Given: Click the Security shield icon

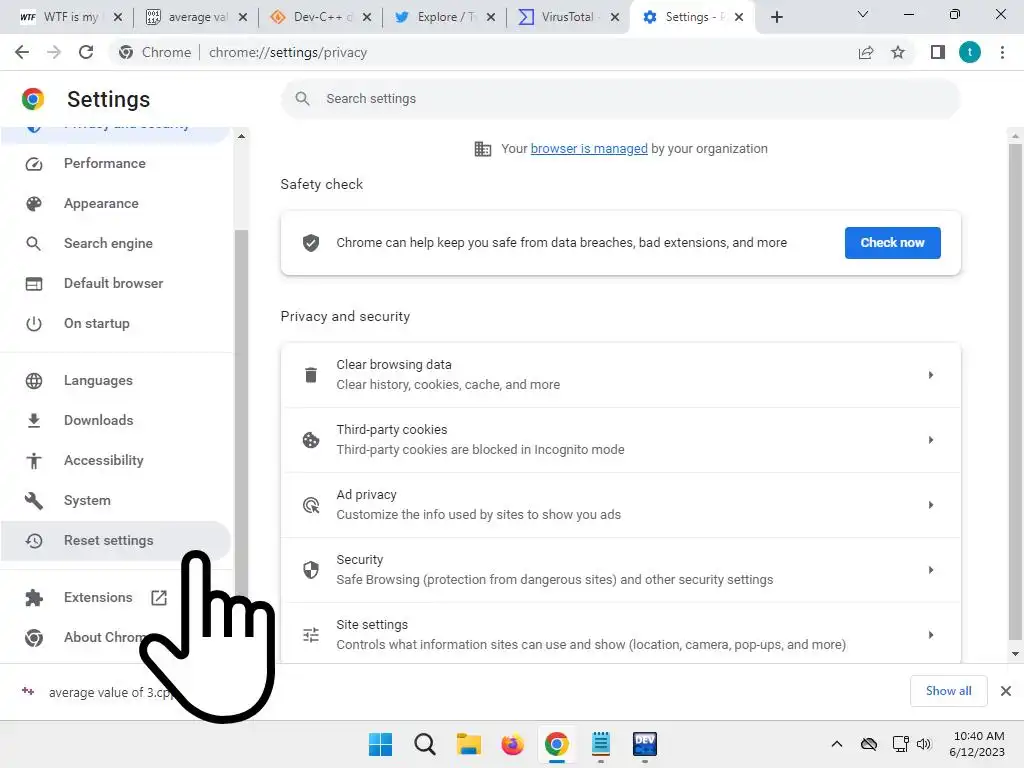Looking at the screenshot, I should [x=311, y=570].
